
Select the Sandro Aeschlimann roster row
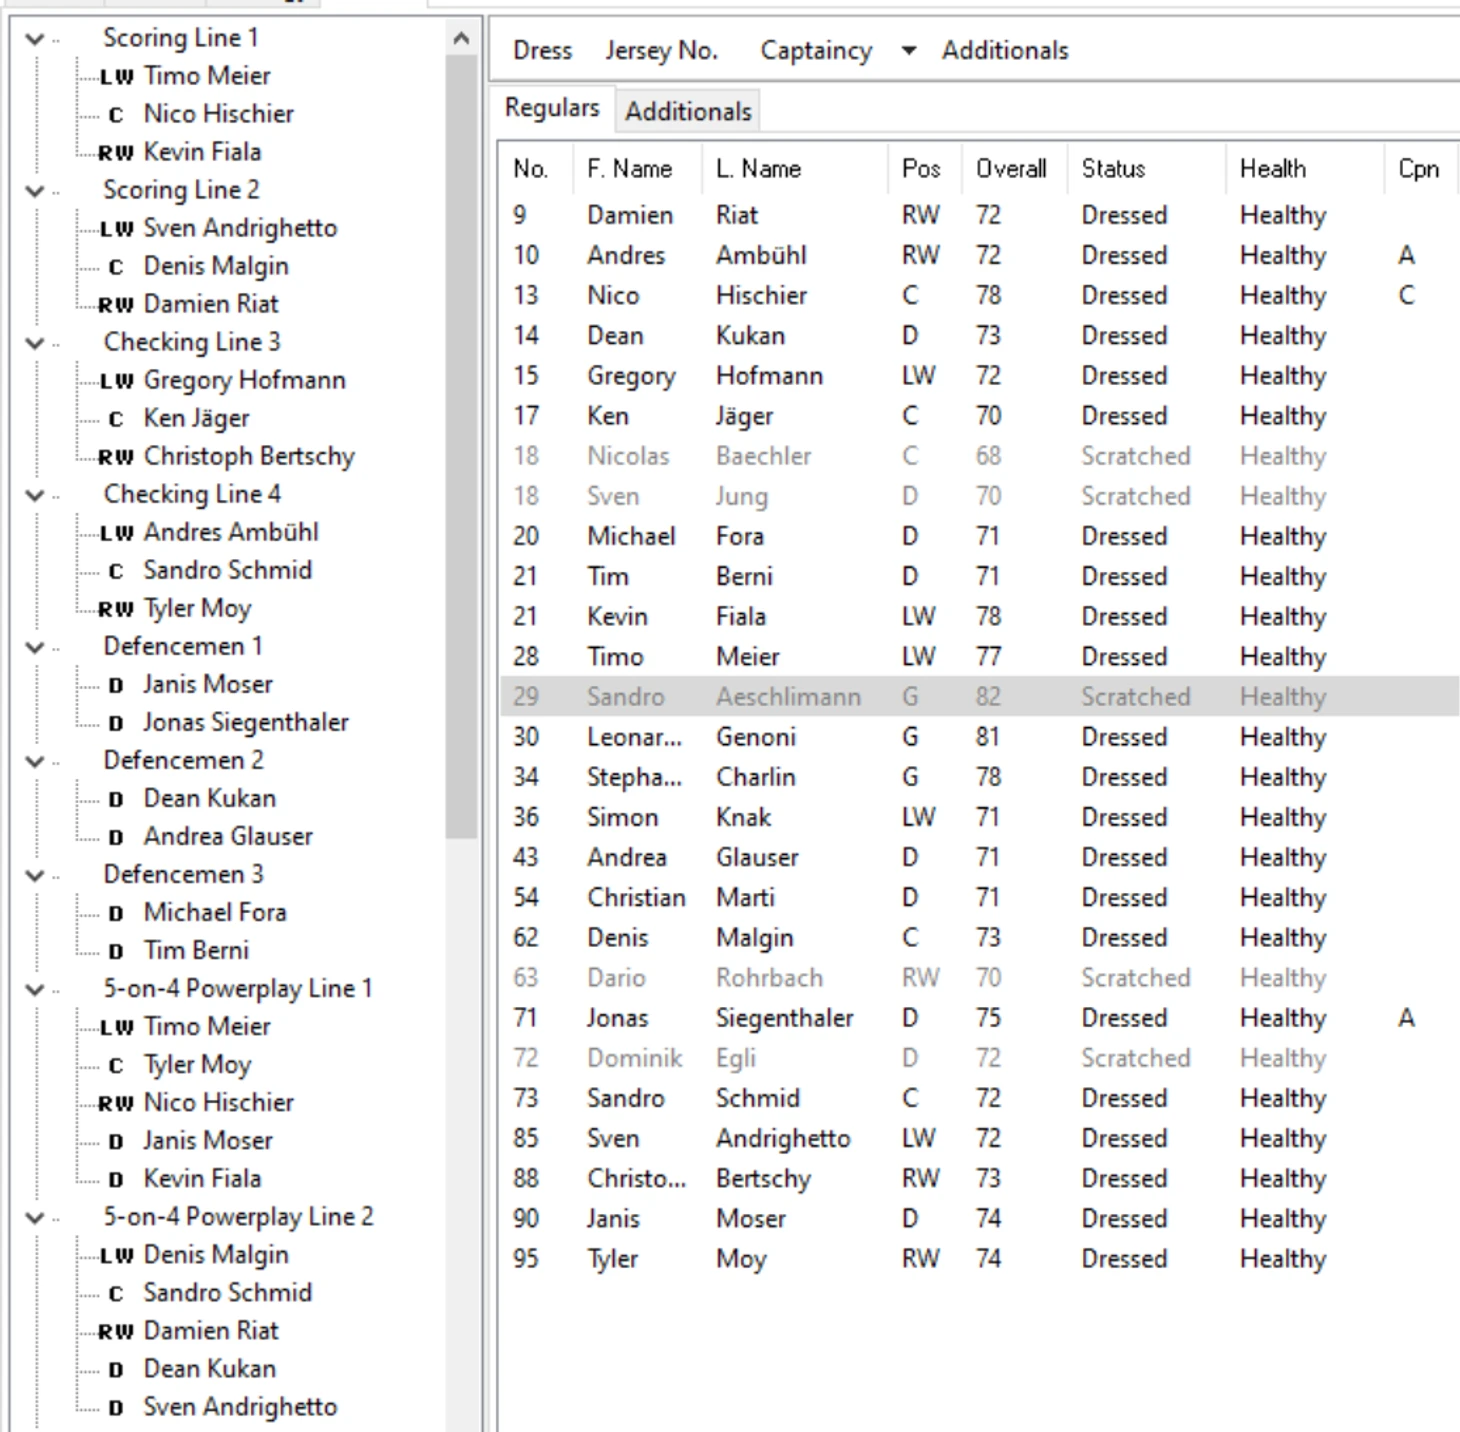click(979, 697)
